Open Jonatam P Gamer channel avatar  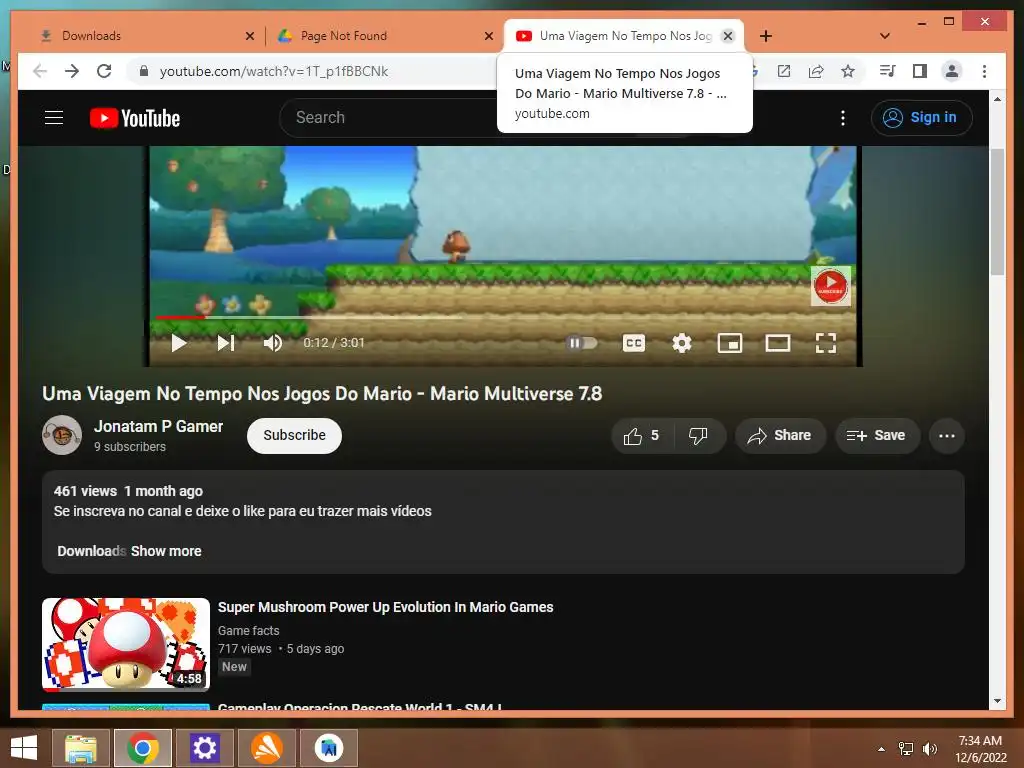[x=62, y=435]
